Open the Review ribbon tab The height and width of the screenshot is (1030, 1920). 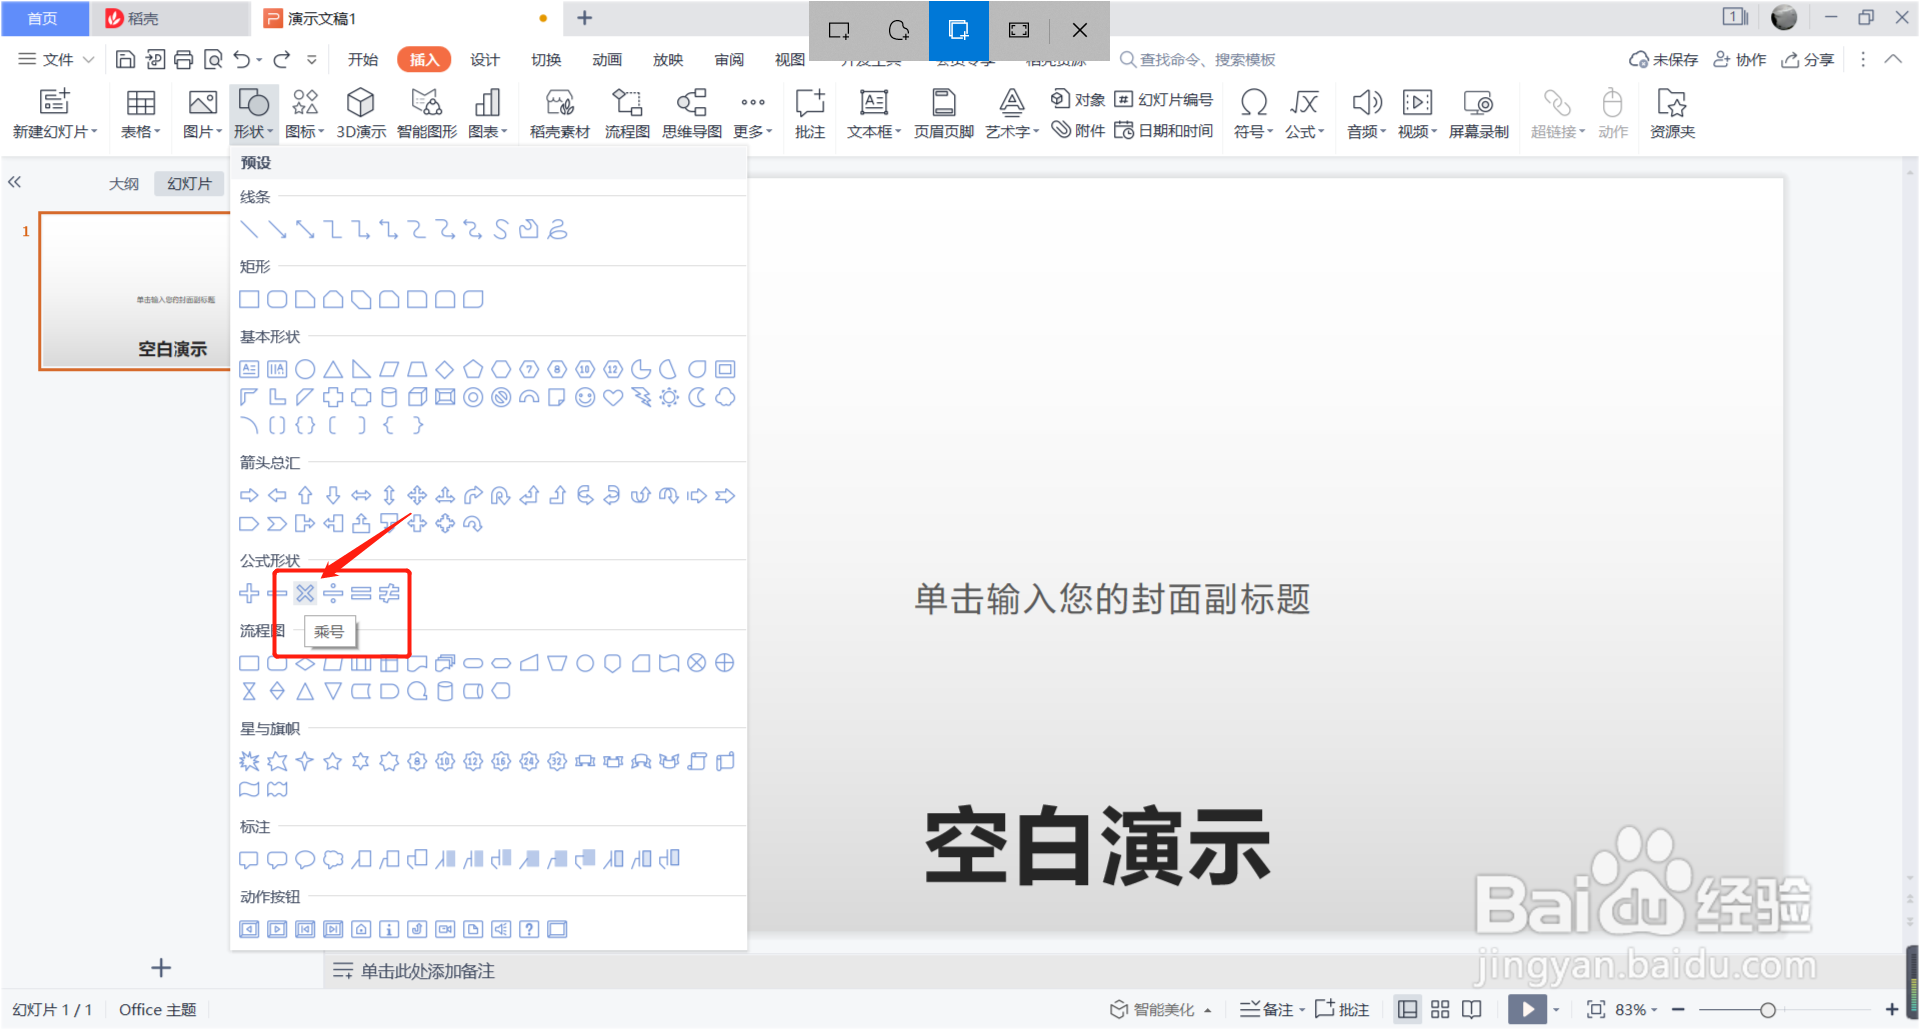click(x=729, y=59)
